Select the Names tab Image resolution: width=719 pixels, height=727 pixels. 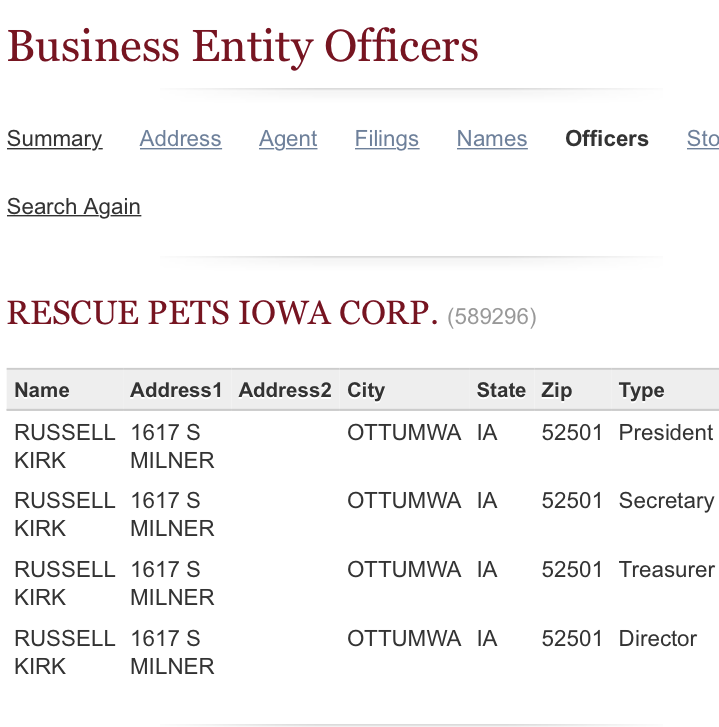point(491,139)
